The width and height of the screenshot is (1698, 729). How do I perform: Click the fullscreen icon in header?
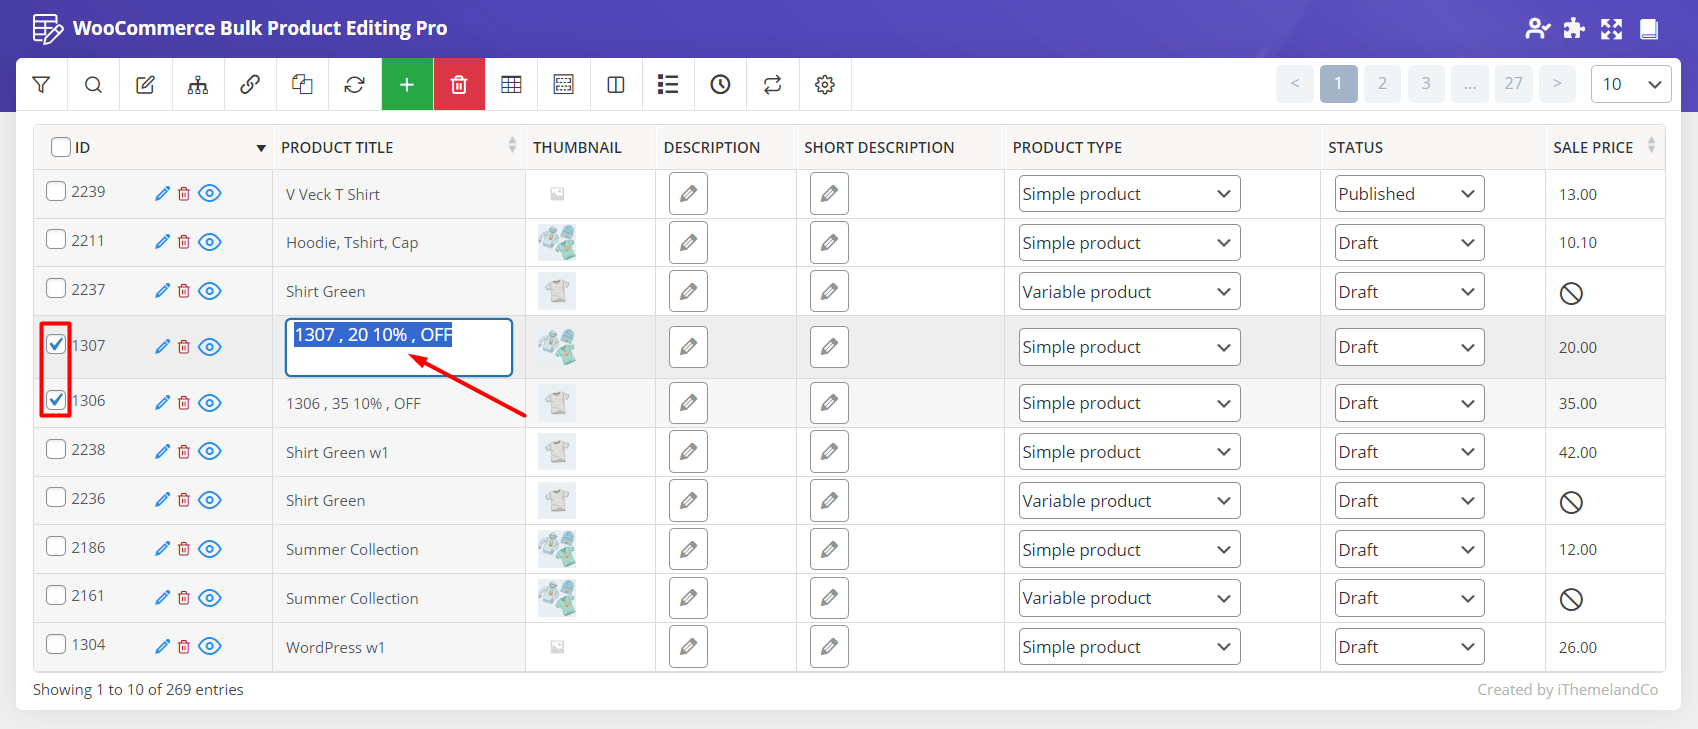click(1611, 29)
